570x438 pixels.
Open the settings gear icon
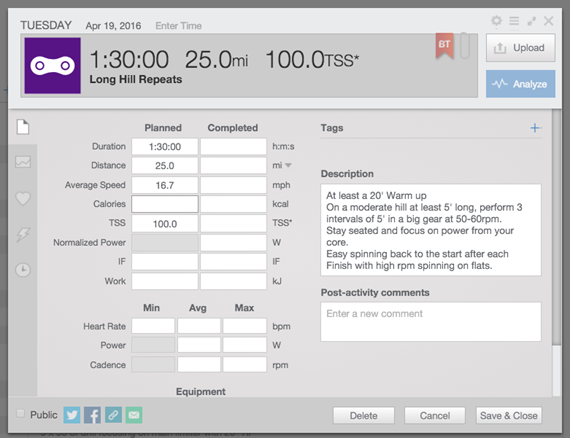pos(496,21)
